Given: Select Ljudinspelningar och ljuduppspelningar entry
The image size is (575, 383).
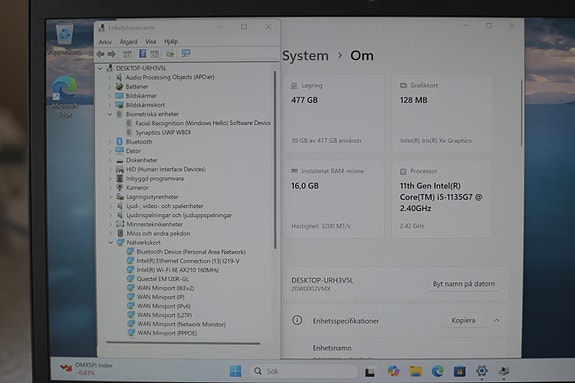Looking at the screenshot, I should point(179,215).
